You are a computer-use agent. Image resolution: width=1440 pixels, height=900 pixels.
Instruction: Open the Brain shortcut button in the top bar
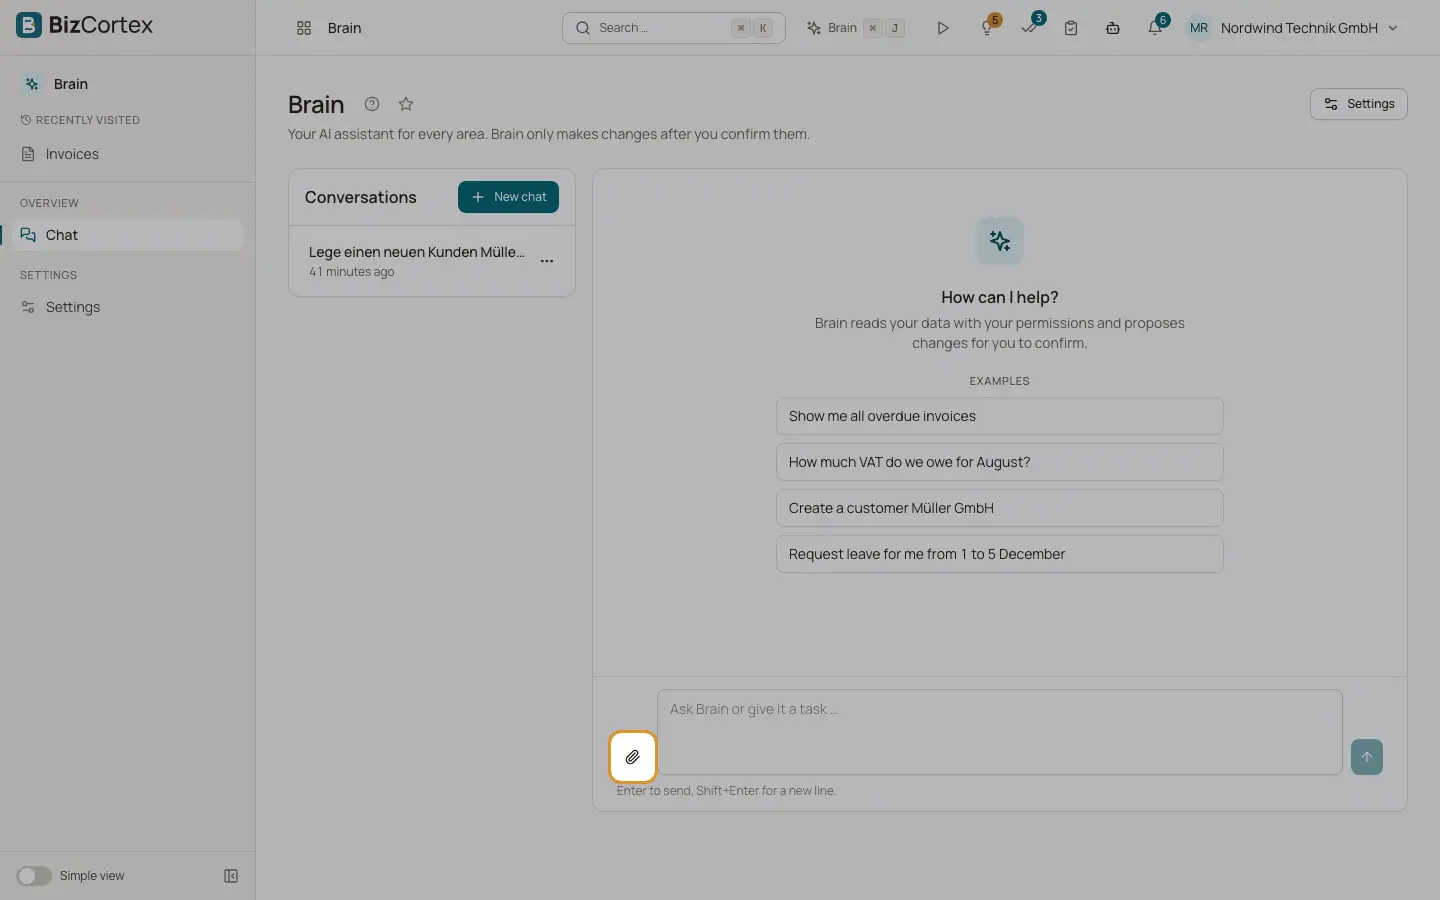coord(856,28)
